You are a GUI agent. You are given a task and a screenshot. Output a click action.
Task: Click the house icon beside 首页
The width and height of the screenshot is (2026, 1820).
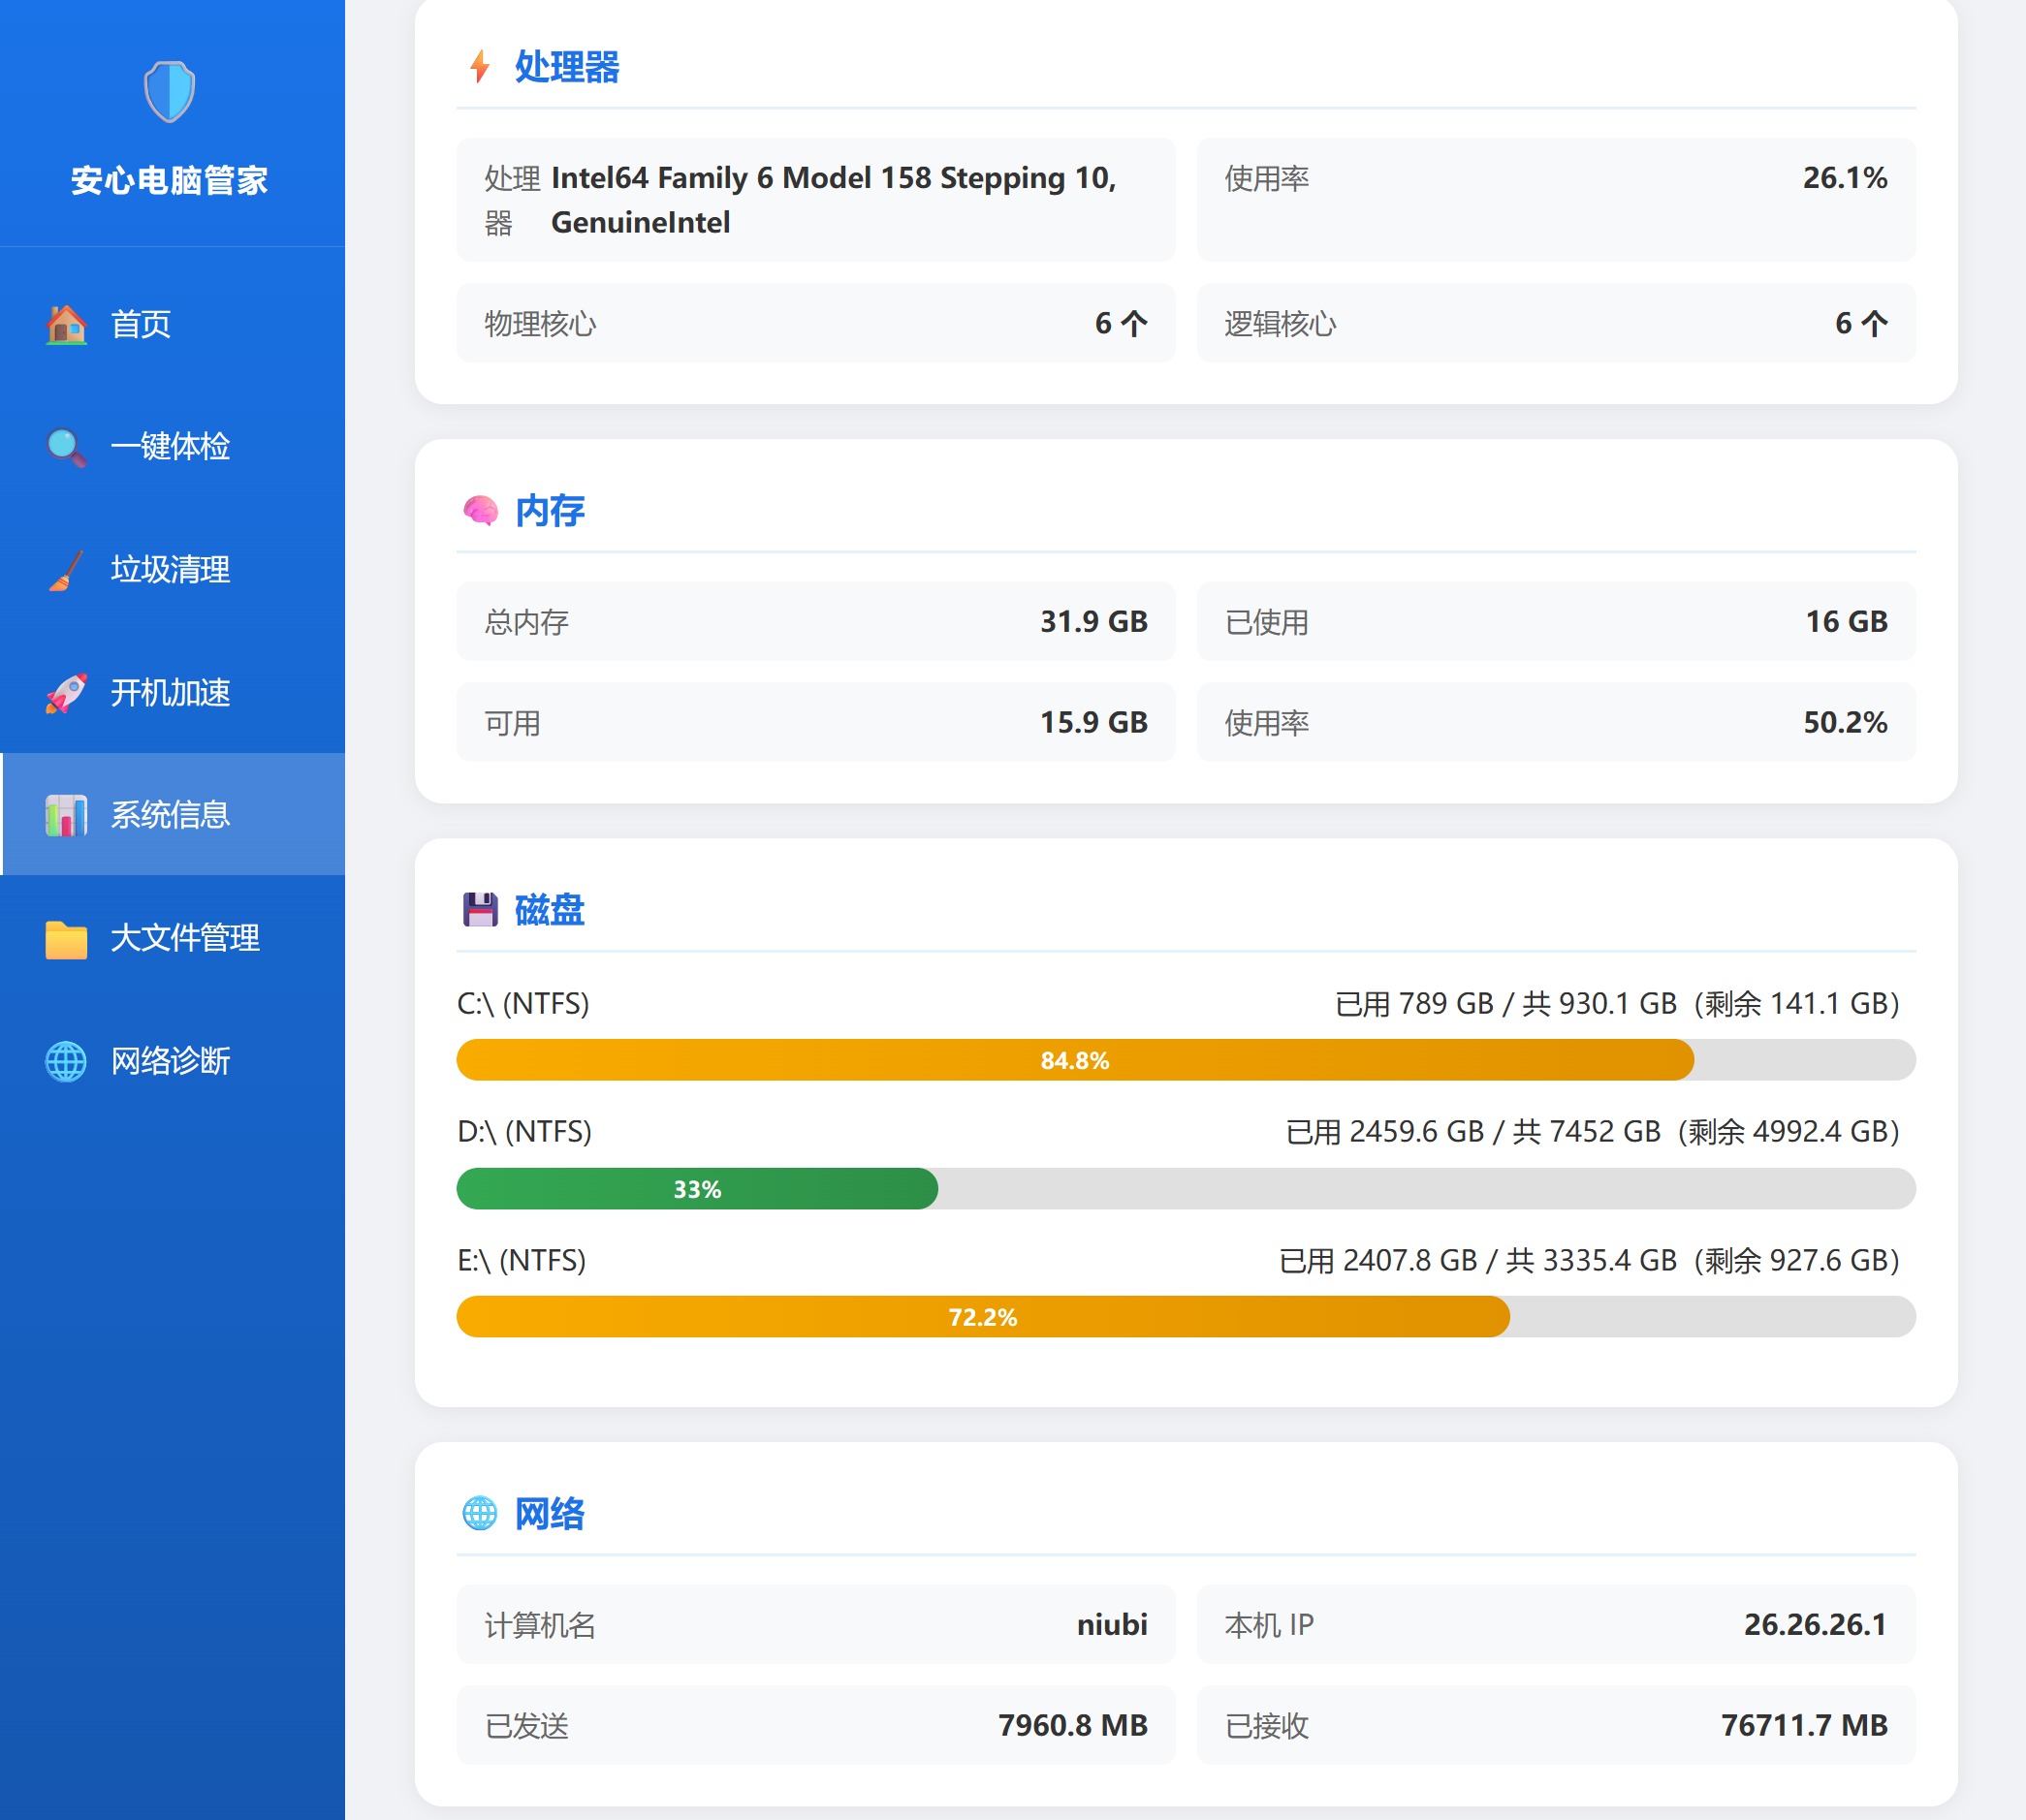tap(66, 324)
